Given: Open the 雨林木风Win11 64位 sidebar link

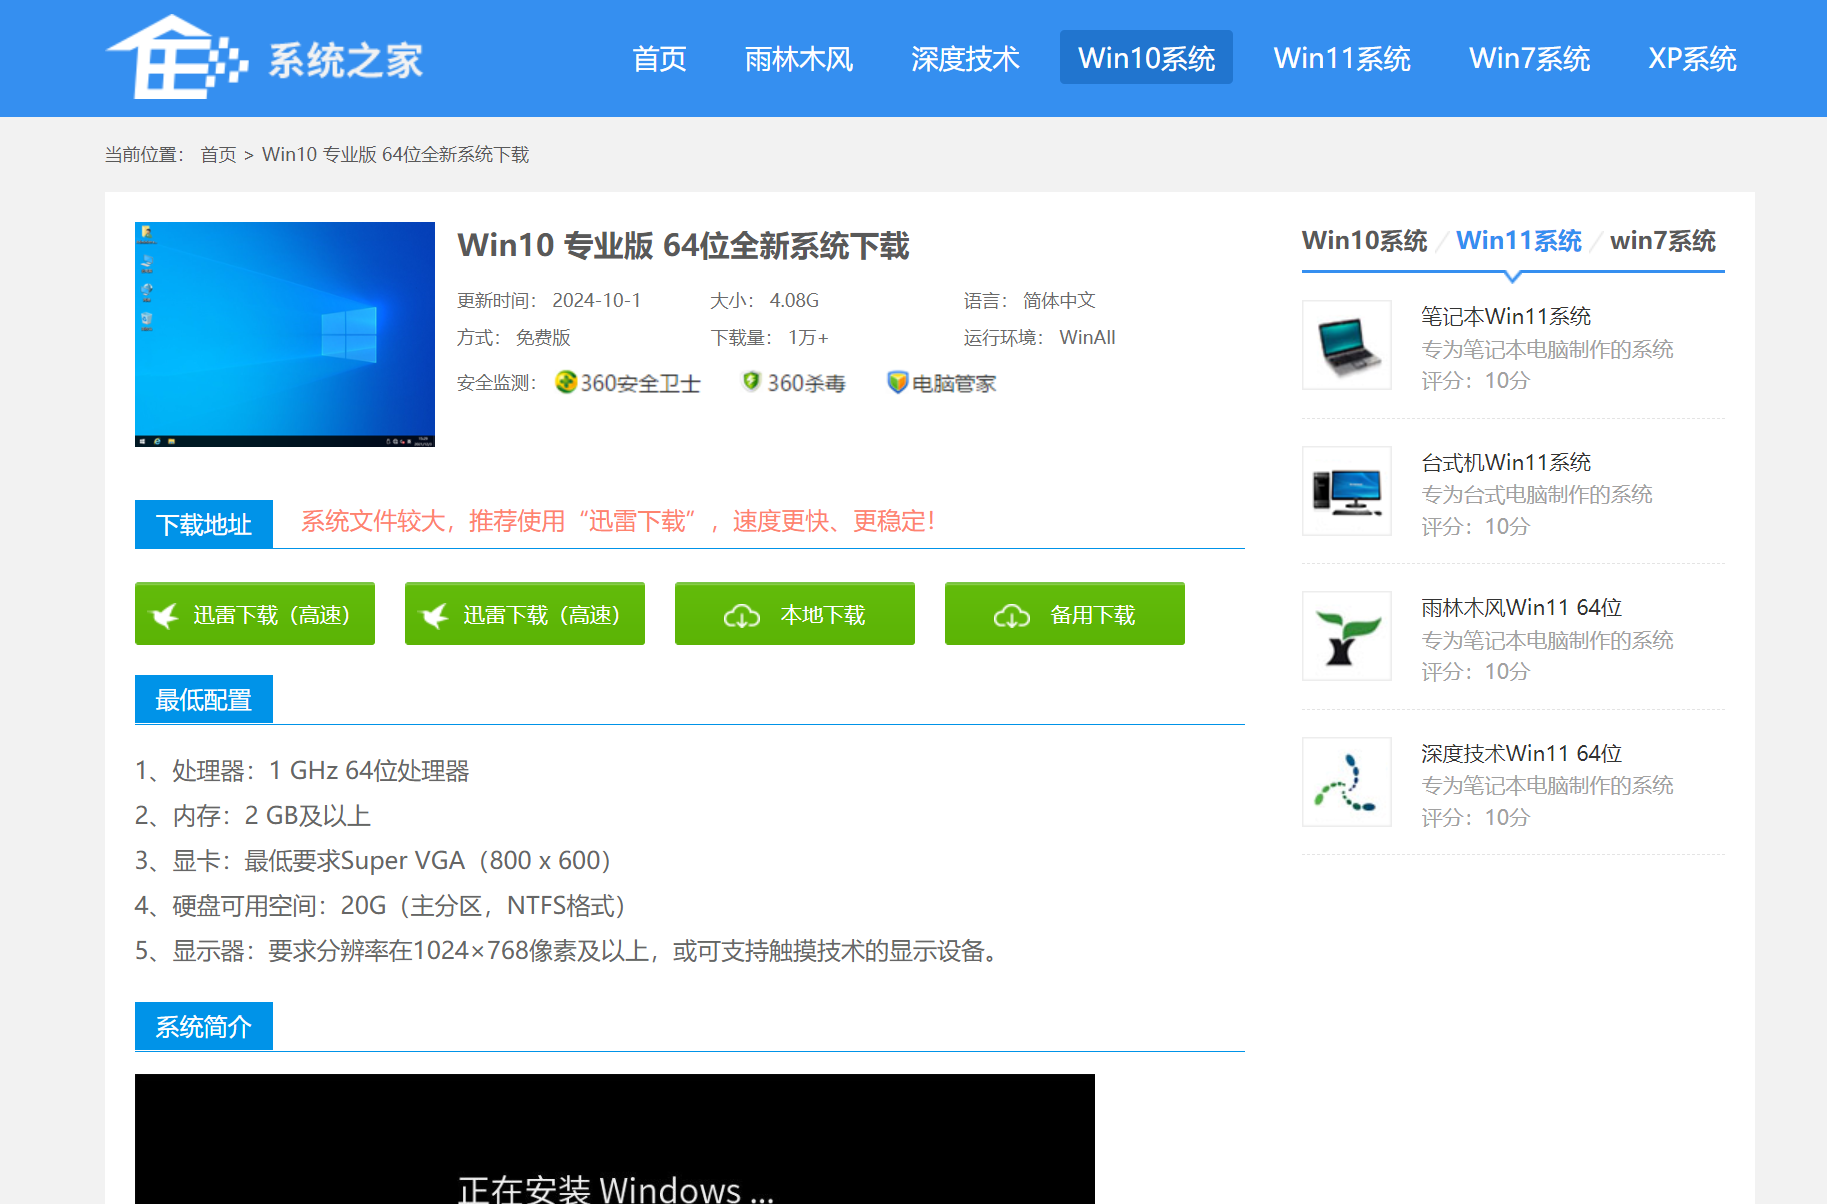Looking at the screenshot, I should [x=1521, y=607].
